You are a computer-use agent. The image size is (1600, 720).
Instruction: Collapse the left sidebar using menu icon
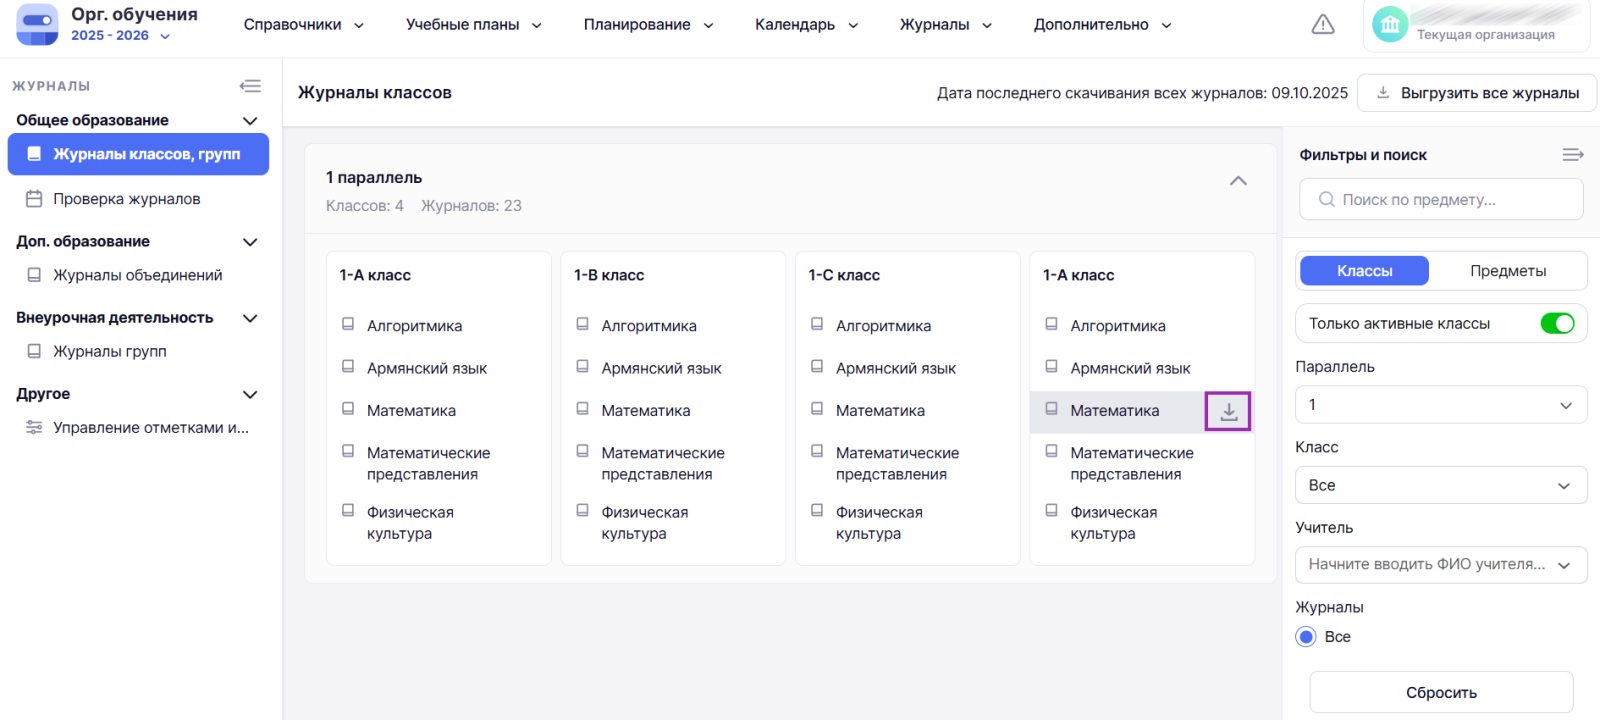pyautogui.click(x=250, y=86)
